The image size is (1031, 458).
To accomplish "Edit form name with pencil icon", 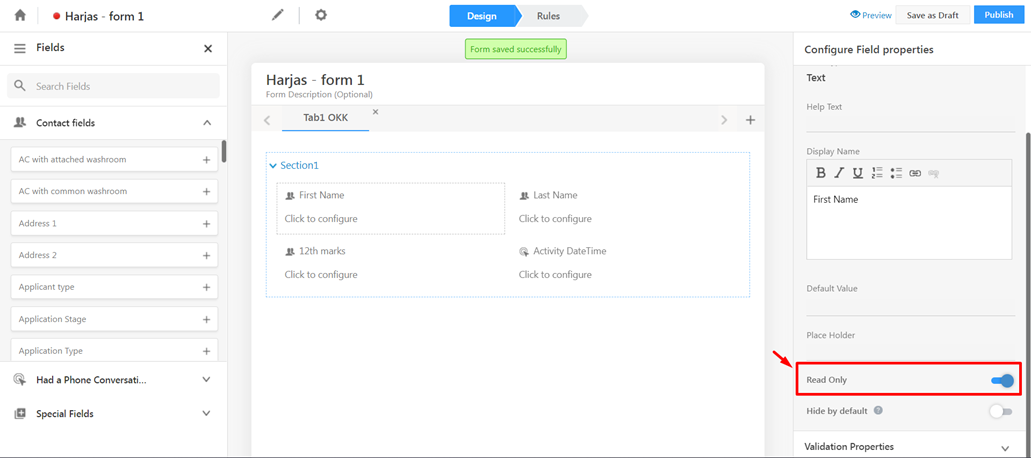I will pyautogui.click(x=278, y=15).
